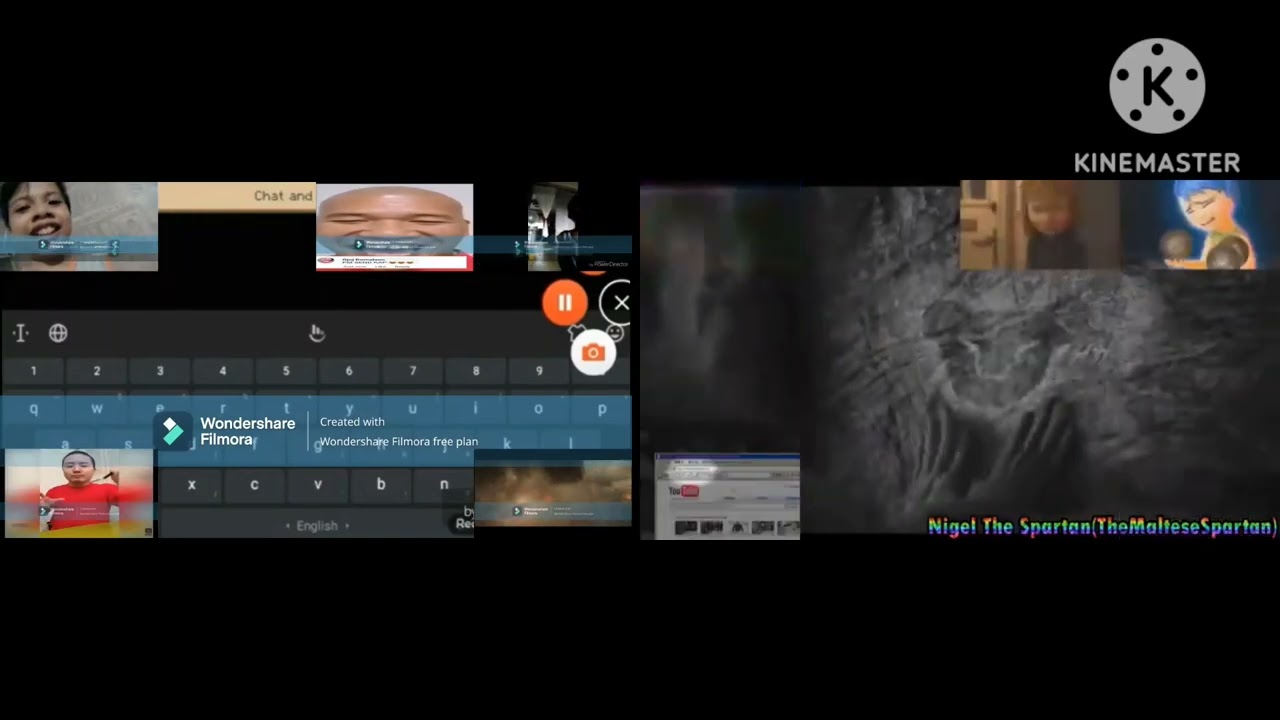The width and height of the screenshot is (1280, 720).
Task: Tap the number 9 key
Action: pyautogui.click(x=539, y=371)
